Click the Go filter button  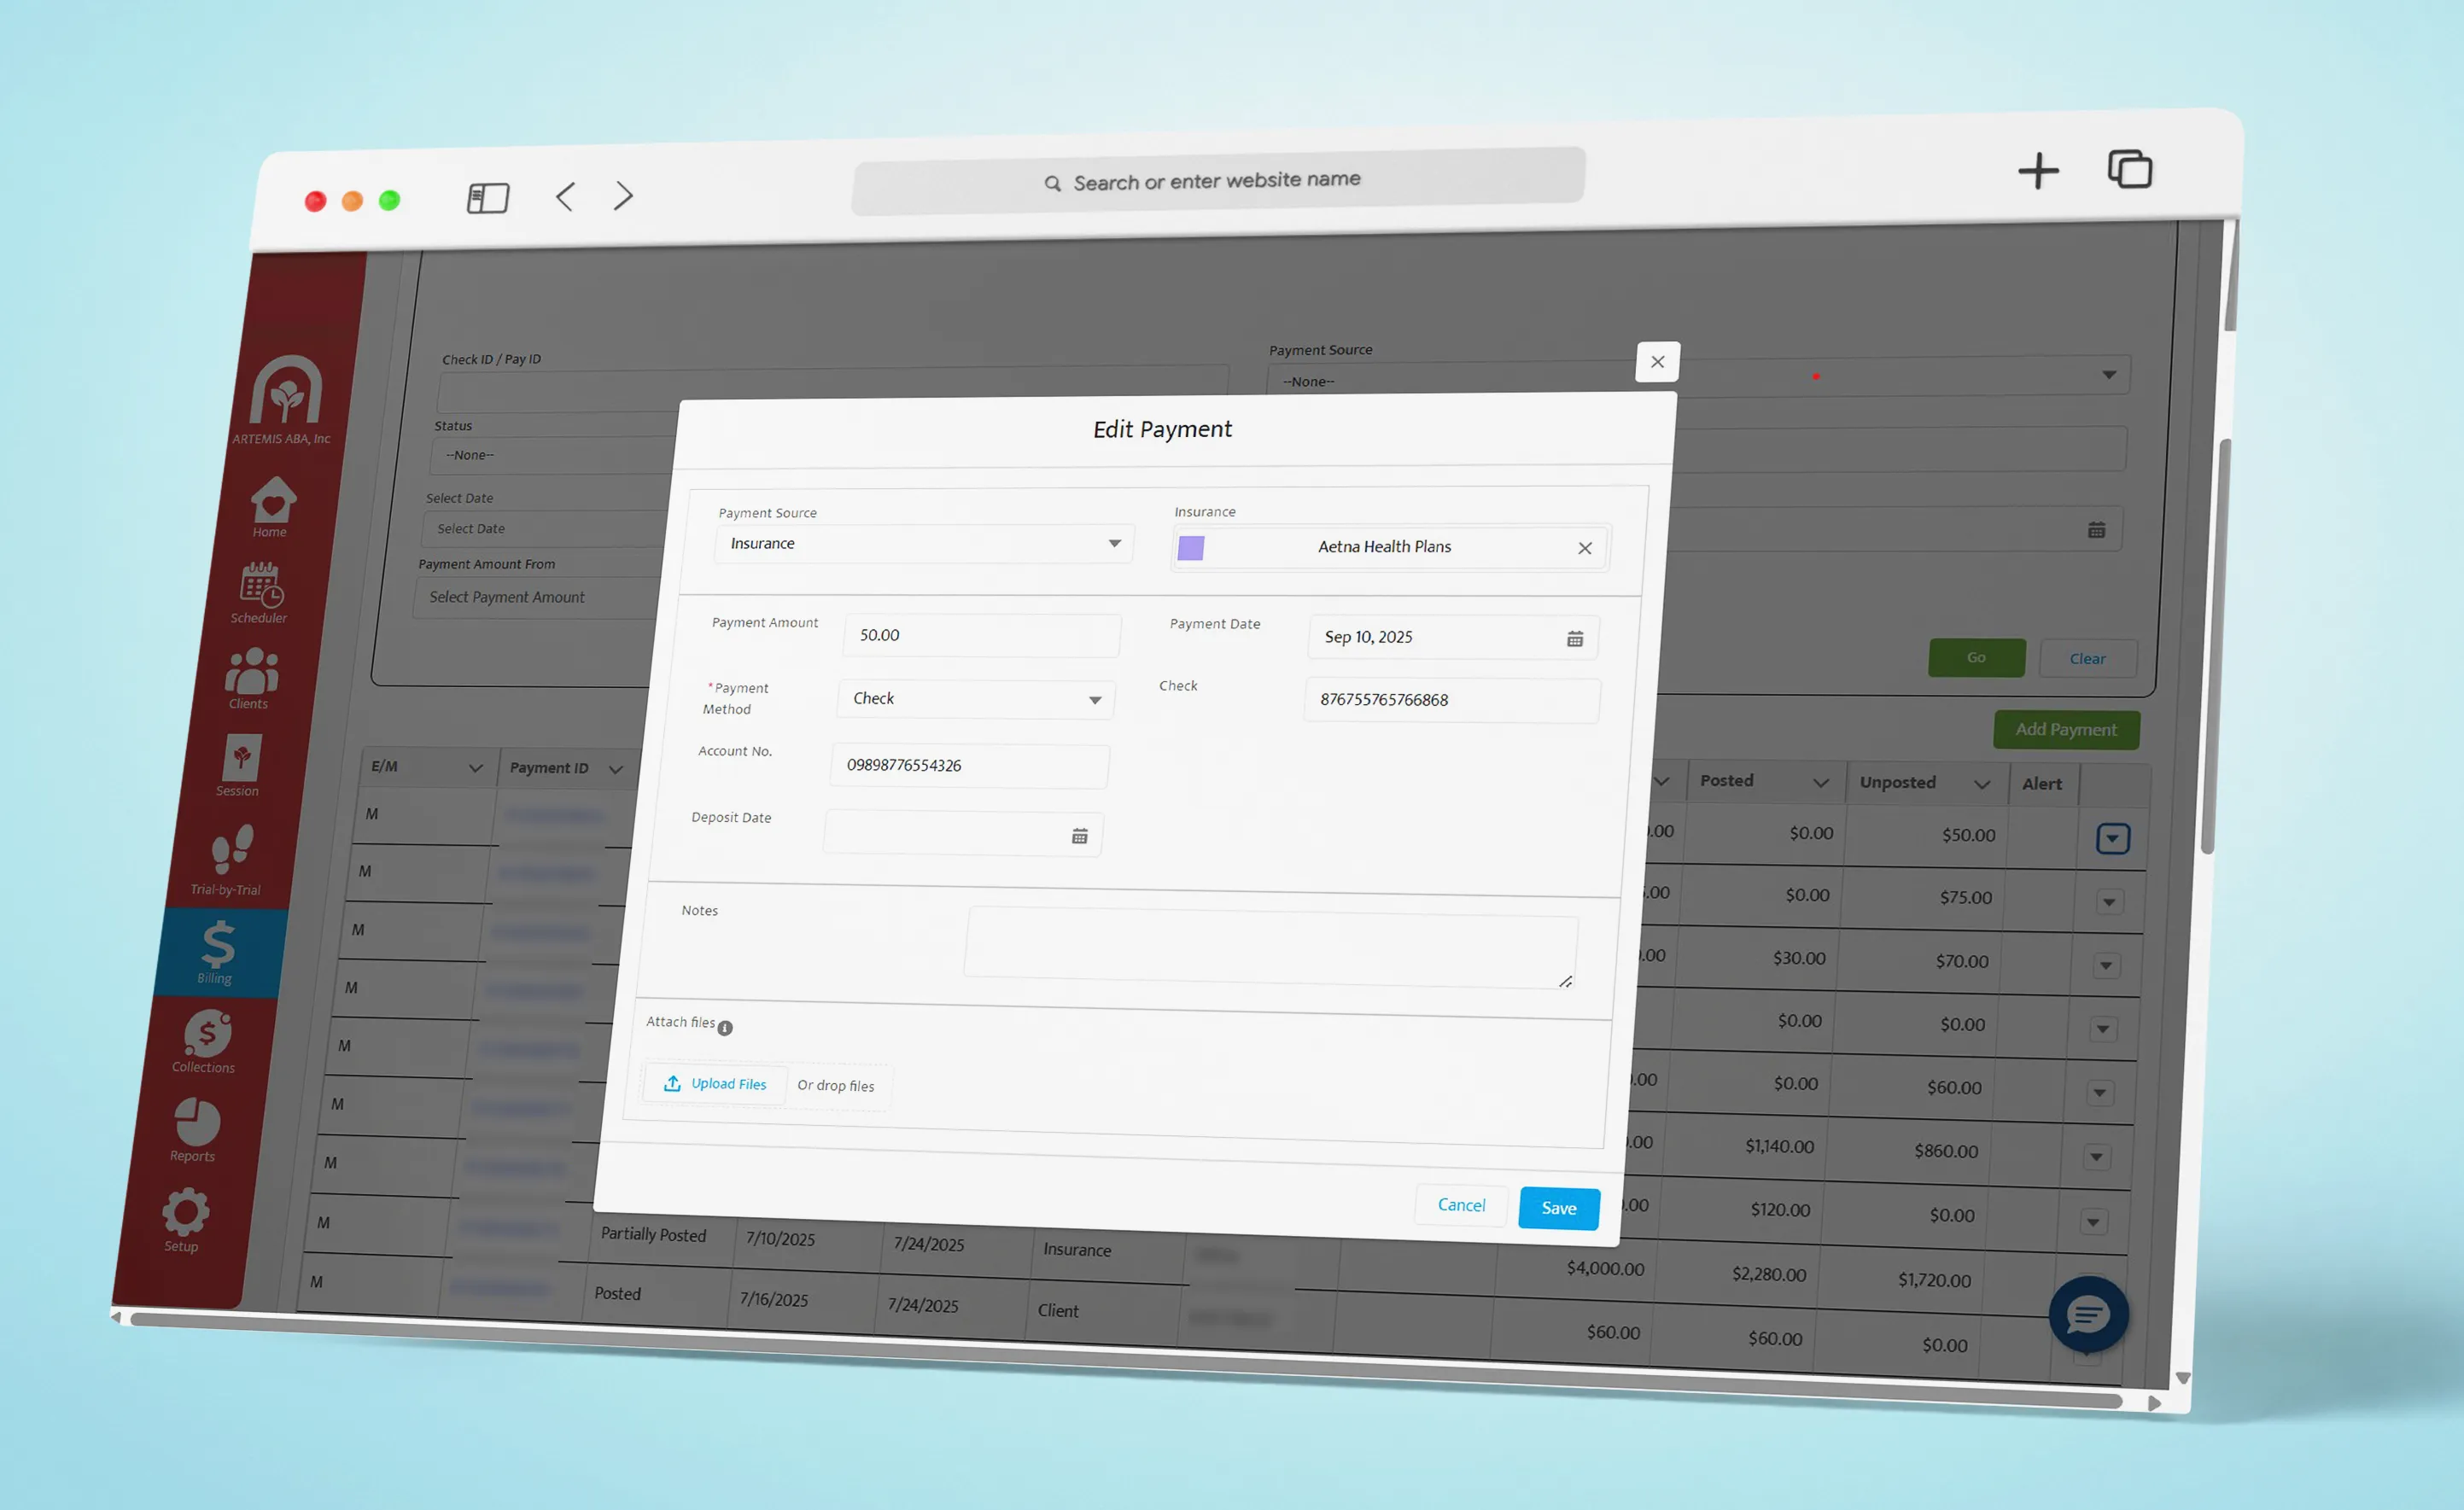(1977, 658)
